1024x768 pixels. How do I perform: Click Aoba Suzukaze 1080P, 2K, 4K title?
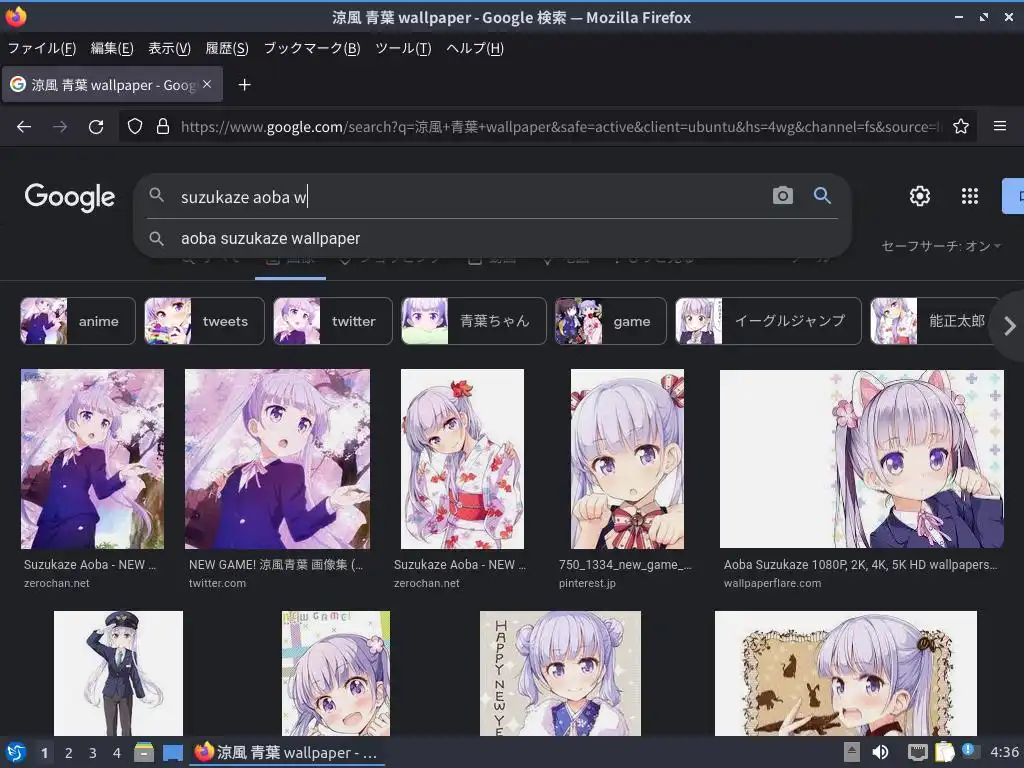pyautogui.click(x=860, y=565)
